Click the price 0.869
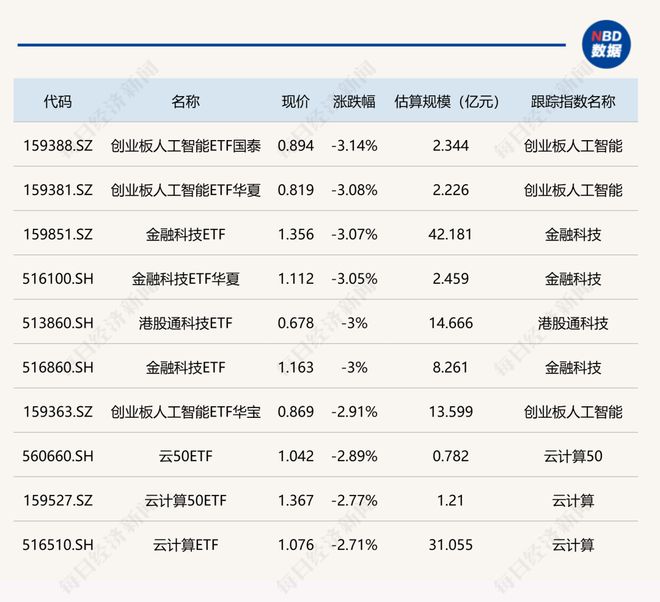The height and width of the screenshot is (602, 660). [x=295, y=412]
